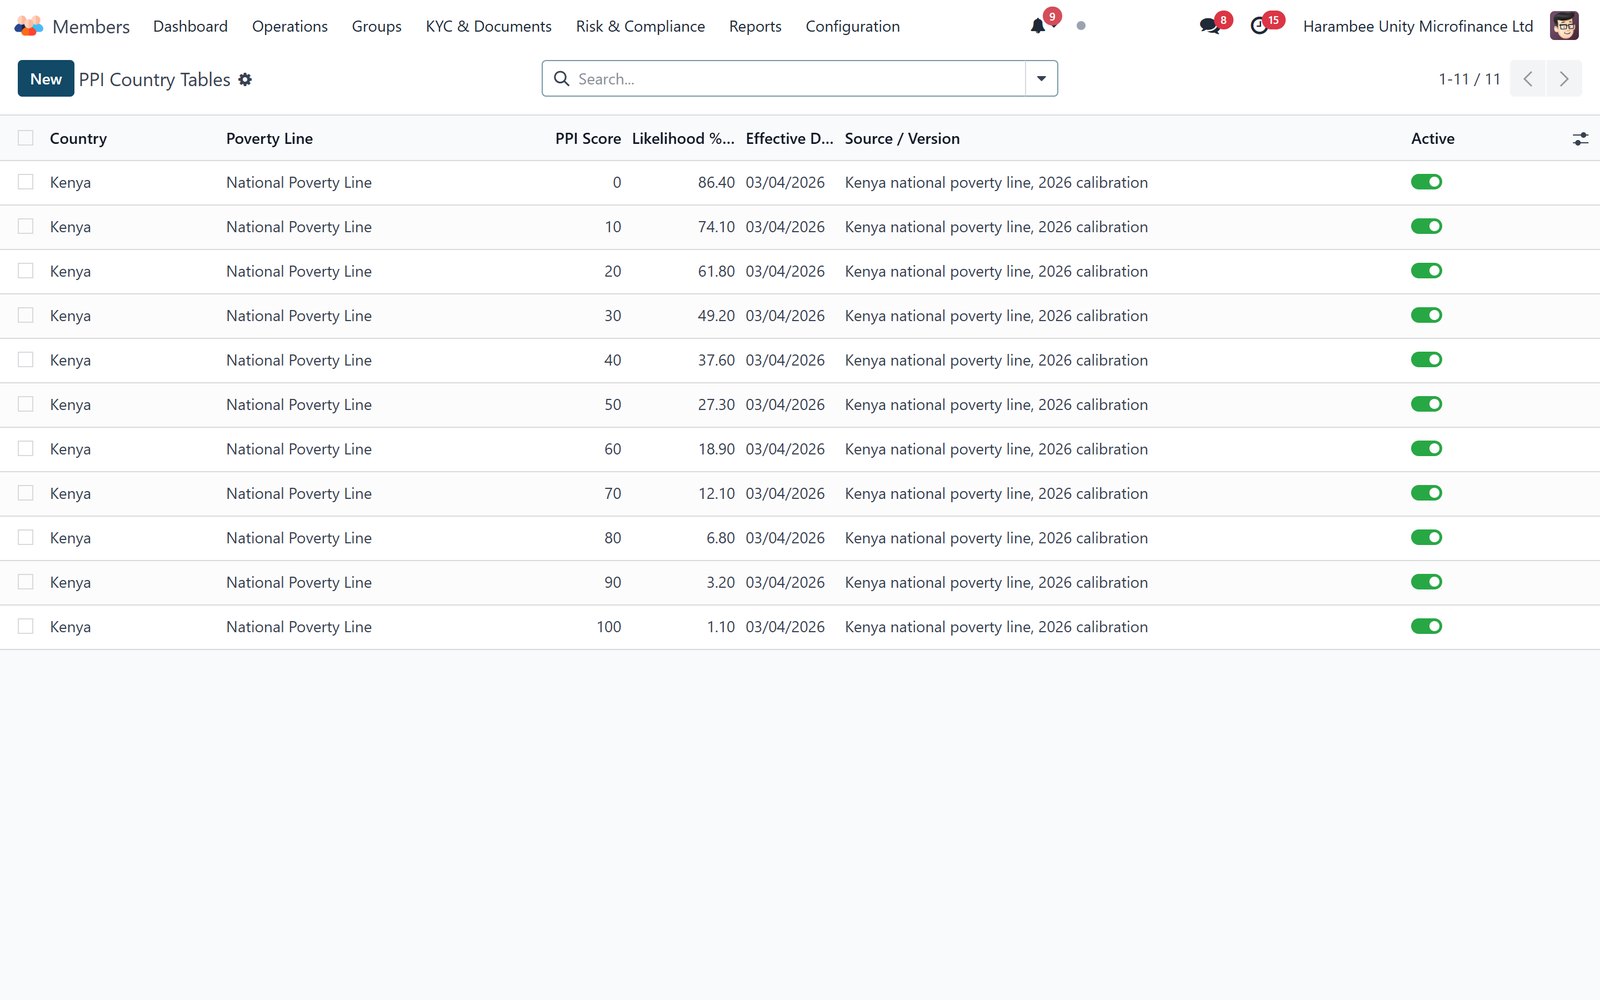The height and width of the screenshot is (1000, 1600).
Task: Select the row with PPI score 100
Action: click(x=26, y=626)
